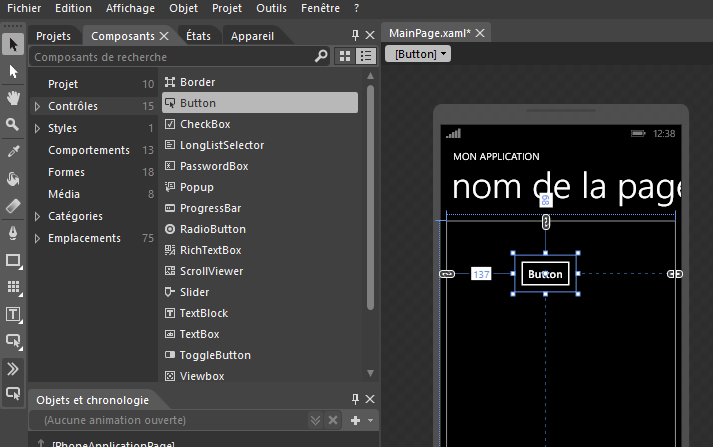
Task: Click the Button element on design canvas
Action: [x=545, y=274]
